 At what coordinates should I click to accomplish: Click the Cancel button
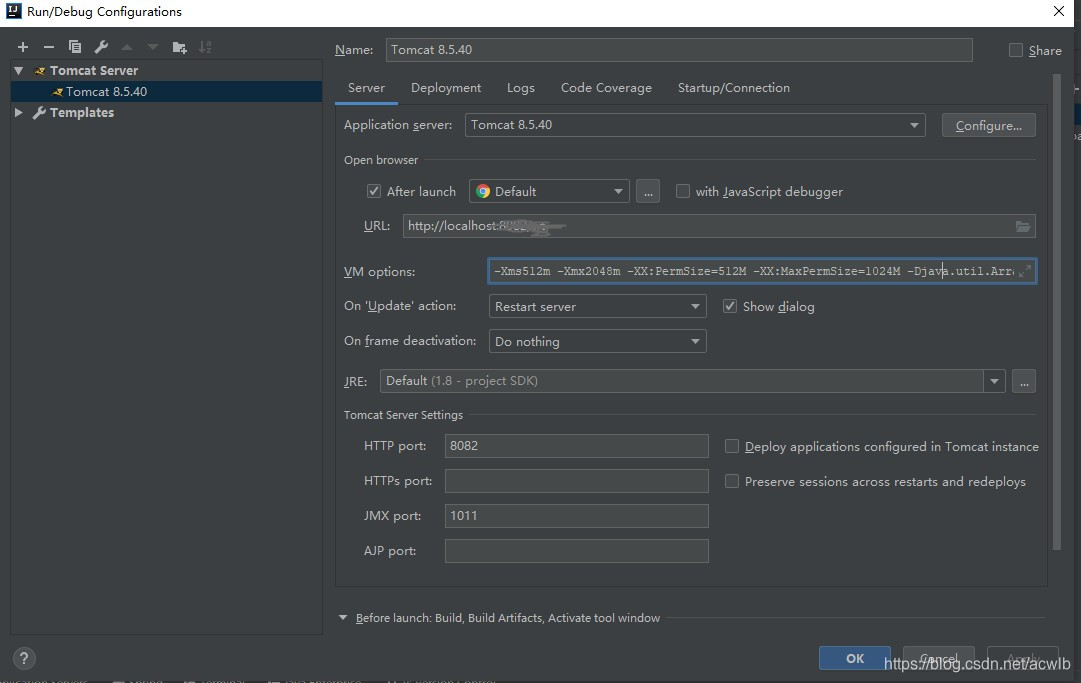click(x=938, y=658)
